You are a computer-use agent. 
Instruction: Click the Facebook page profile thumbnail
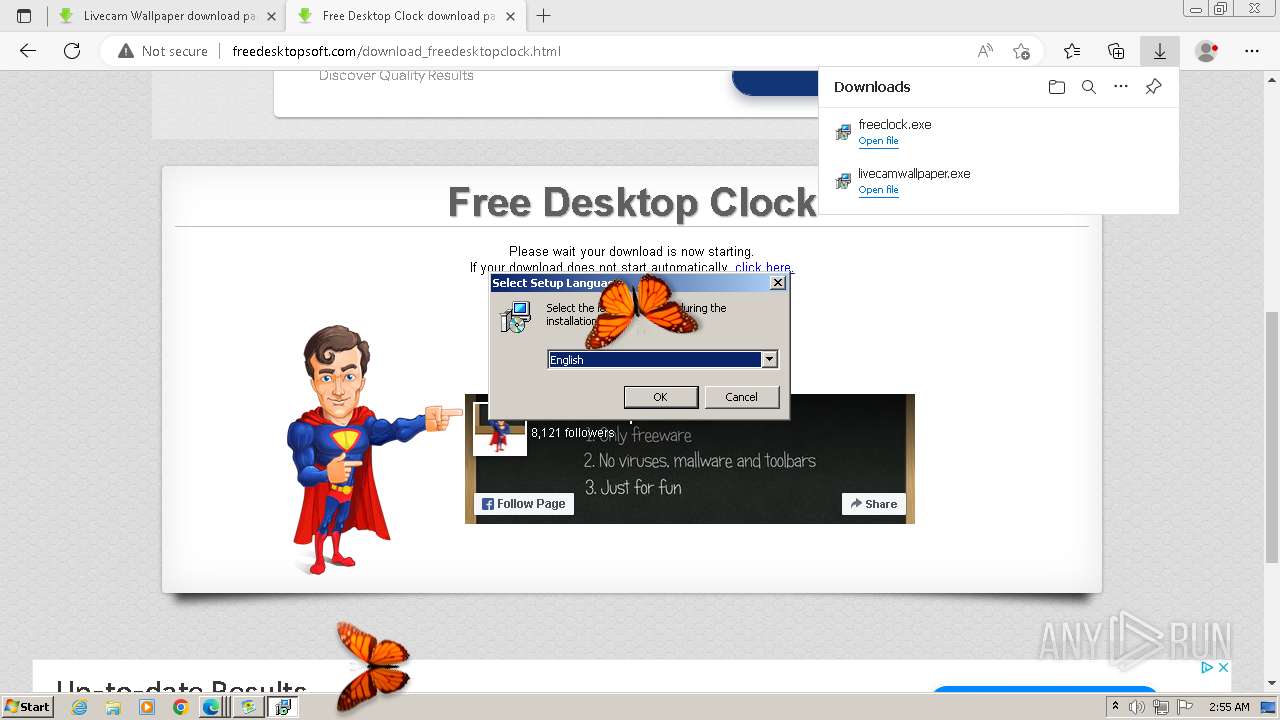point(499,430)
